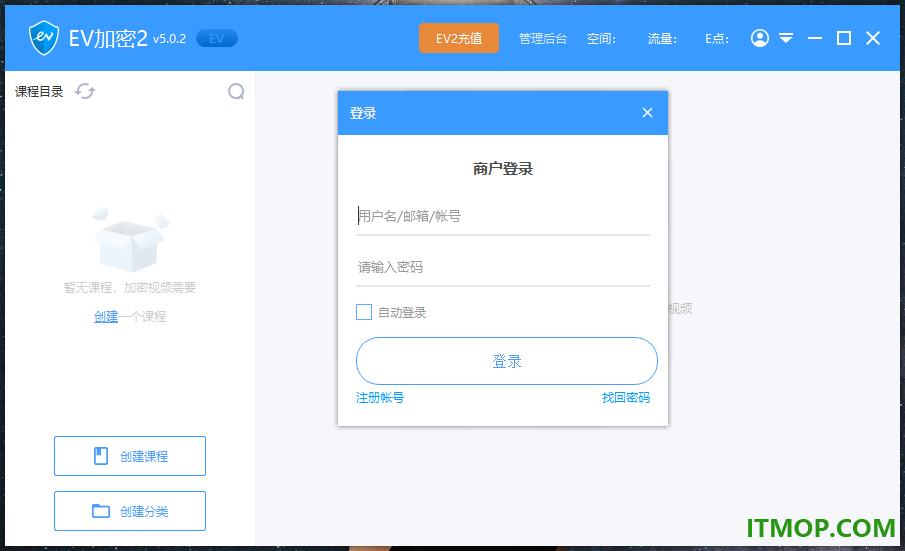The width and height of the screenshot is (905, 551).
Task: Click the EV shield logo icon
Action: click(x=44, y=38)
